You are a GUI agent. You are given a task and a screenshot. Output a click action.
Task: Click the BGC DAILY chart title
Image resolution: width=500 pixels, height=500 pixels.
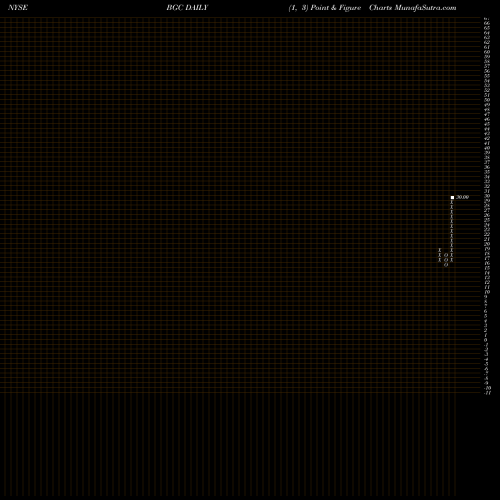pyautogui.click(x=187, y=7)
